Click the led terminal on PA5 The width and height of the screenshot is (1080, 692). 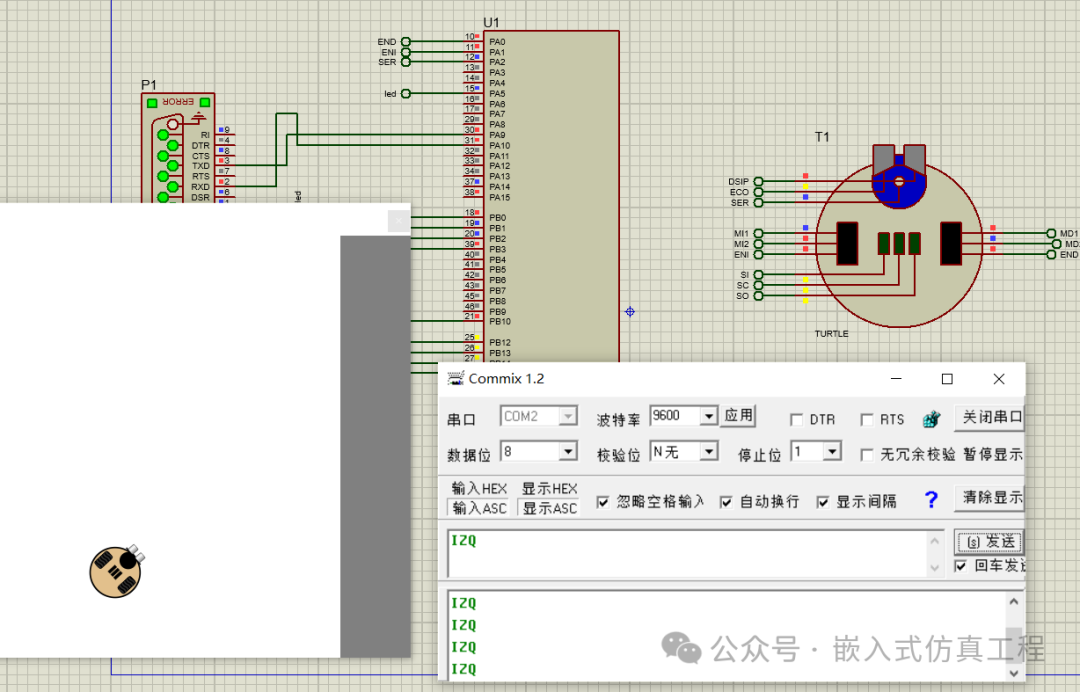(406, 94)
